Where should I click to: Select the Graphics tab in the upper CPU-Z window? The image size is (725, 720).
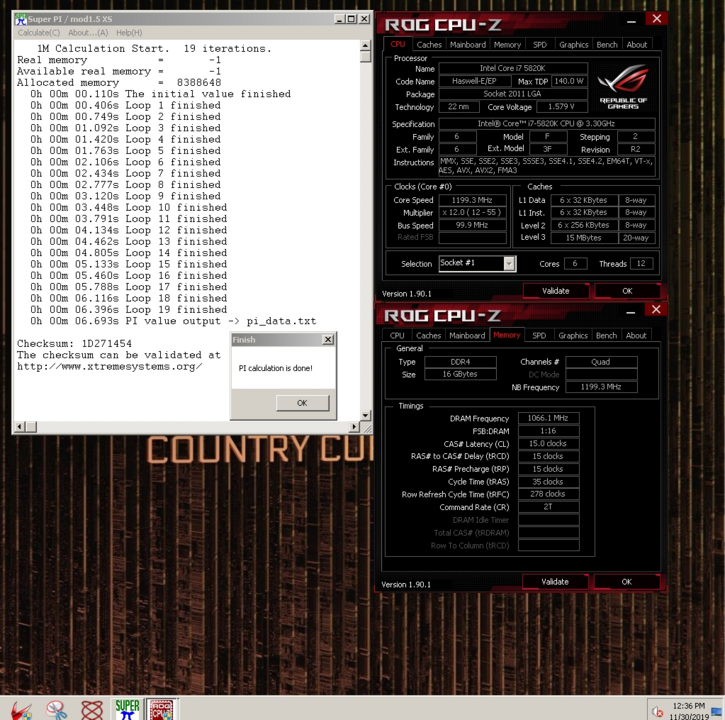[574, 45]
